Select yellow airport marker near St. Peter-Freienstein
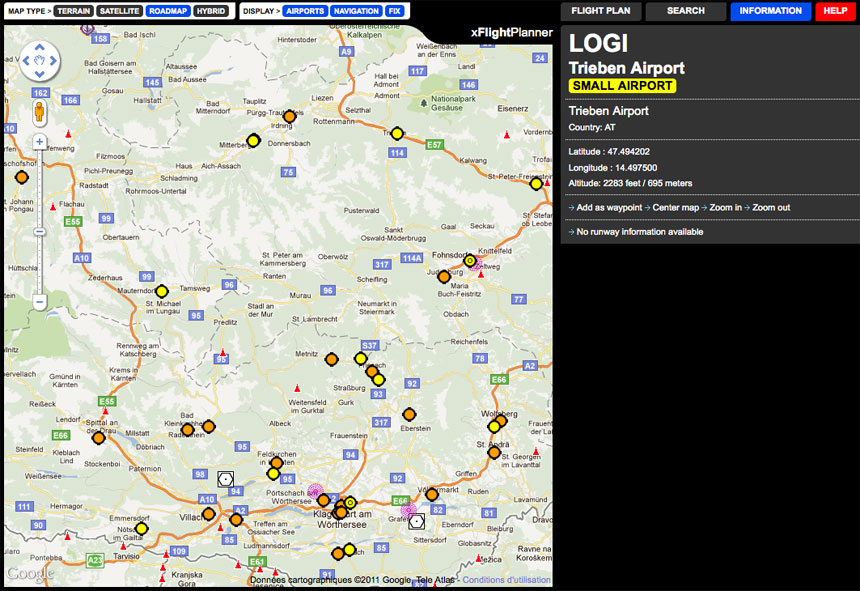This screenshot has height=591, width=860. tap(536, 184)
